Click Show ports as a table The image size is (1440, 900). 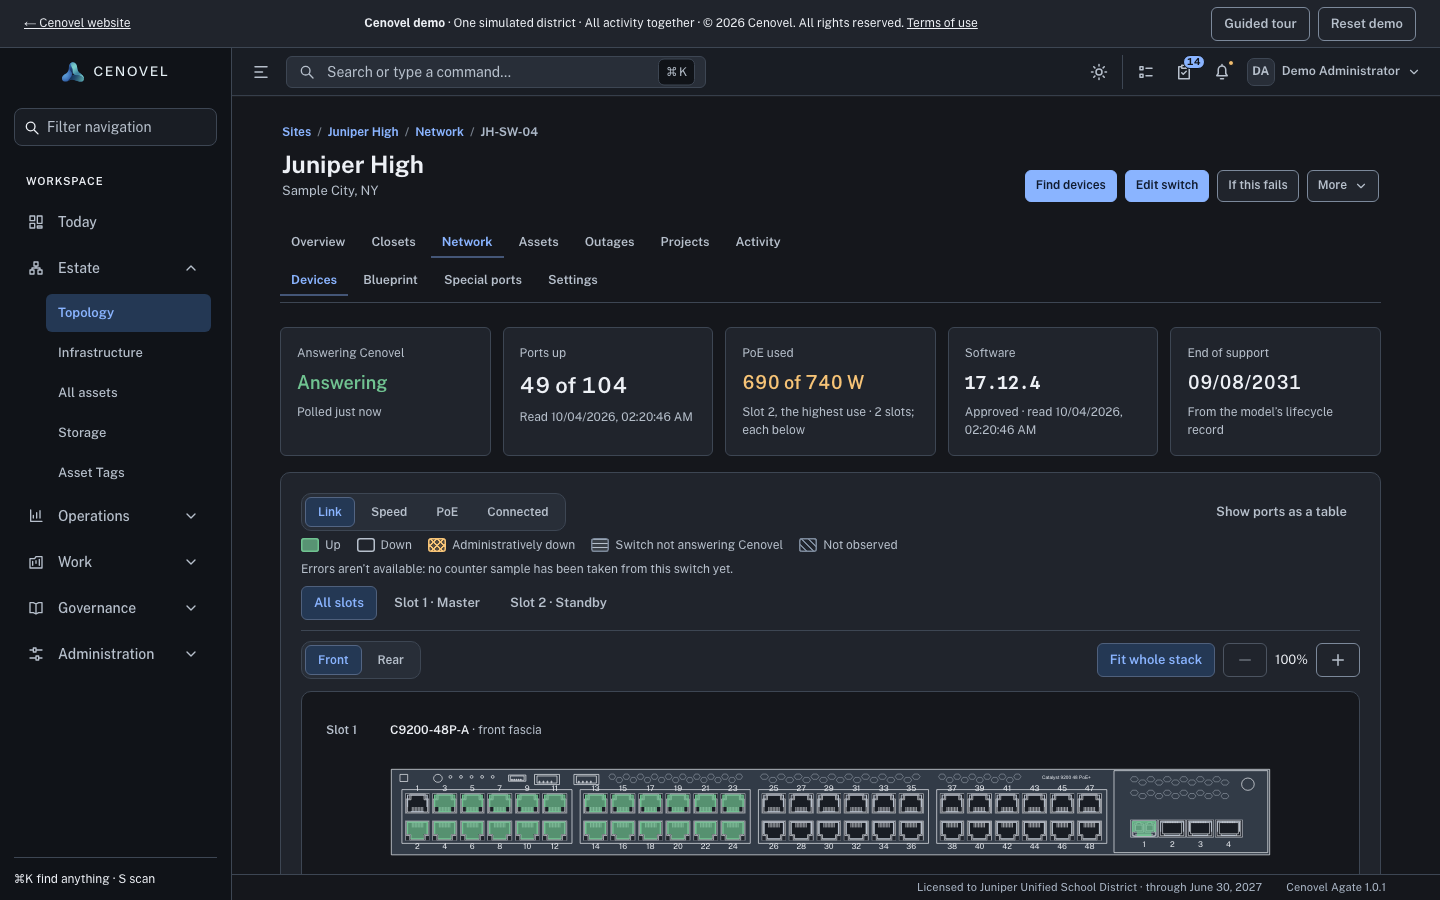point(1281,512)
